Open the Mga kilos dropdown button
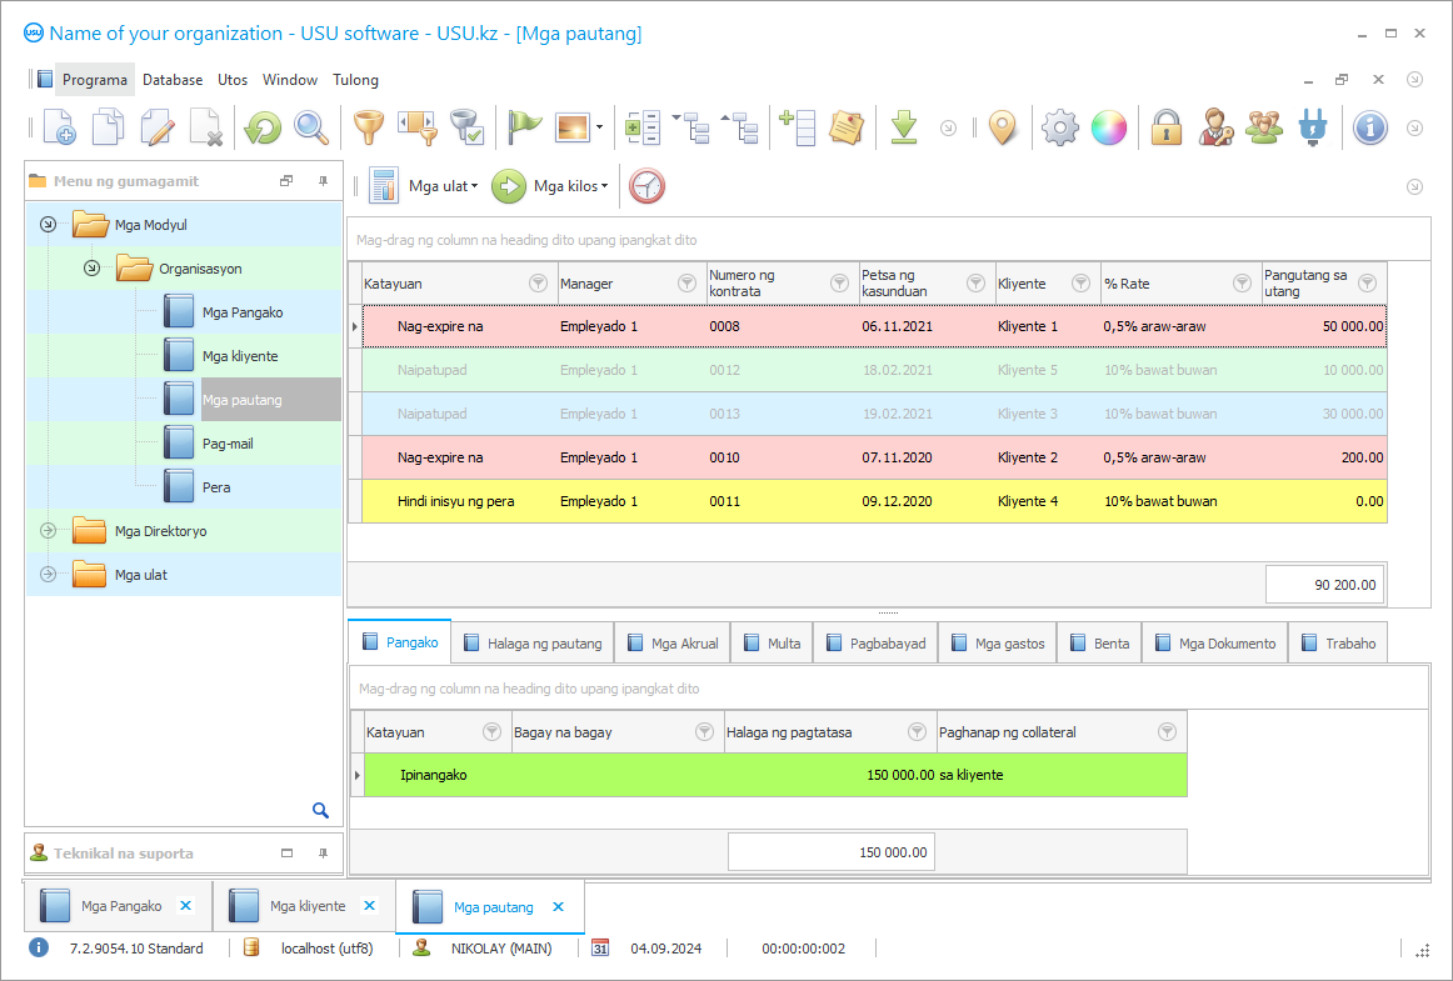Image resolution: width=1453 pixels, height=981 pixels. click(551, 186)
